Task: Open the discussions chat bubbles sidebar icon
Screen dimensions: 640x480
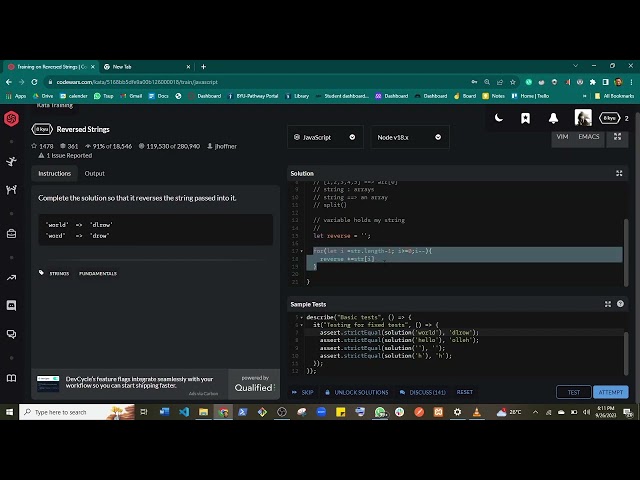Action: coord(11,334)
